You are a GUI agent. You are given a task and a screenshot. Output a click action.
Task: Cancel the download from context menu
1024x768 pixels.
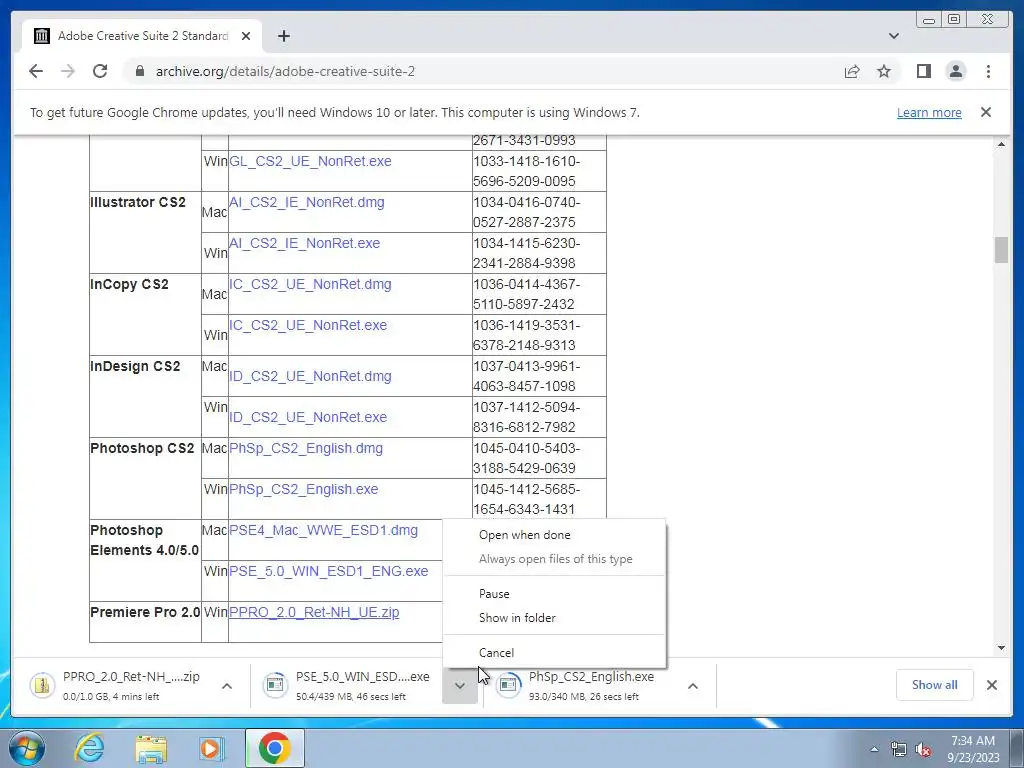tap(554, 652)
